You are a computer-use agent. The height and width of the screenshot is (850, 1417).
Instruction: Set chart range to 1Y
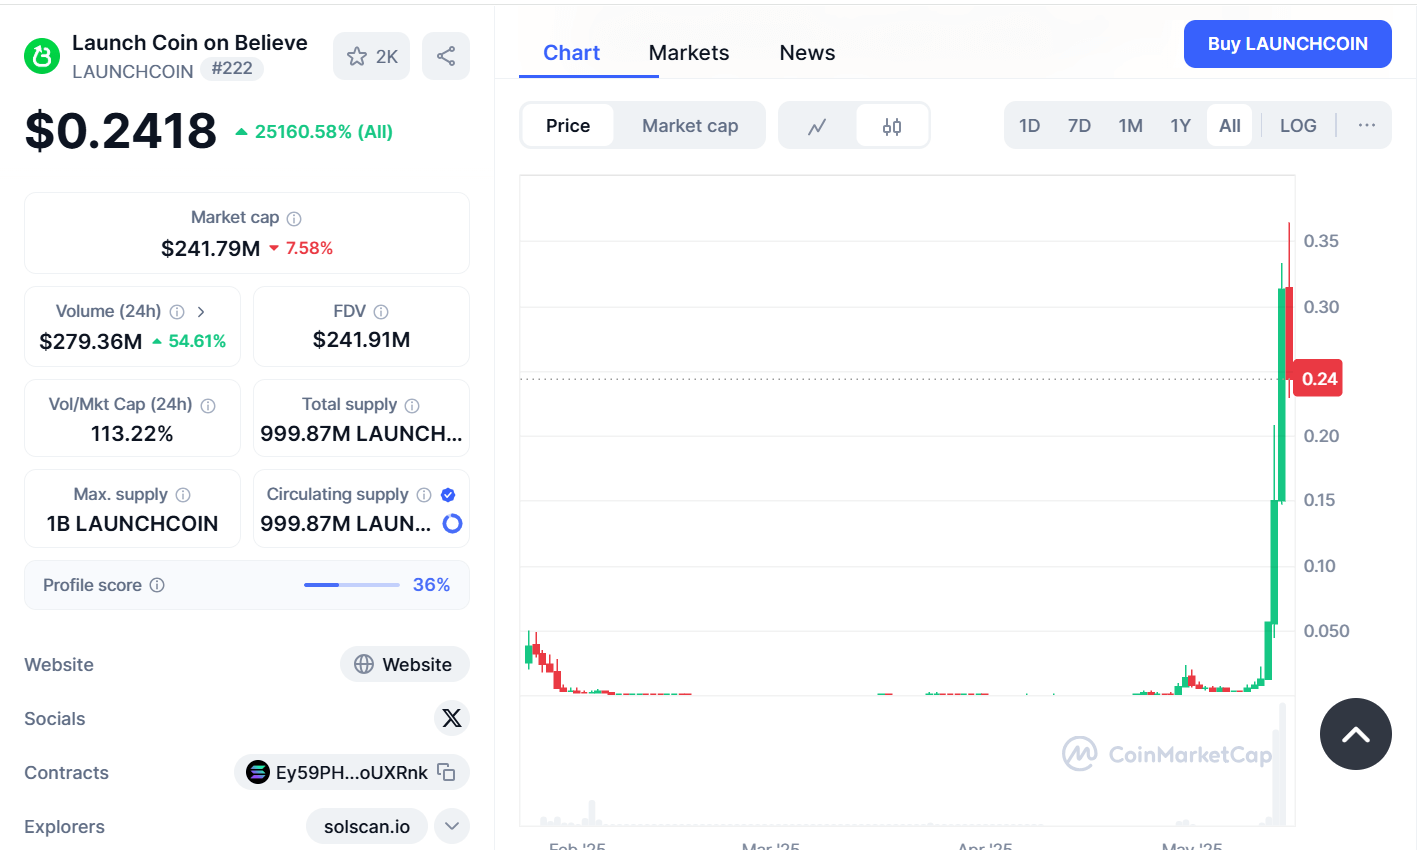pyautogui.click(x=1181, y=125)
